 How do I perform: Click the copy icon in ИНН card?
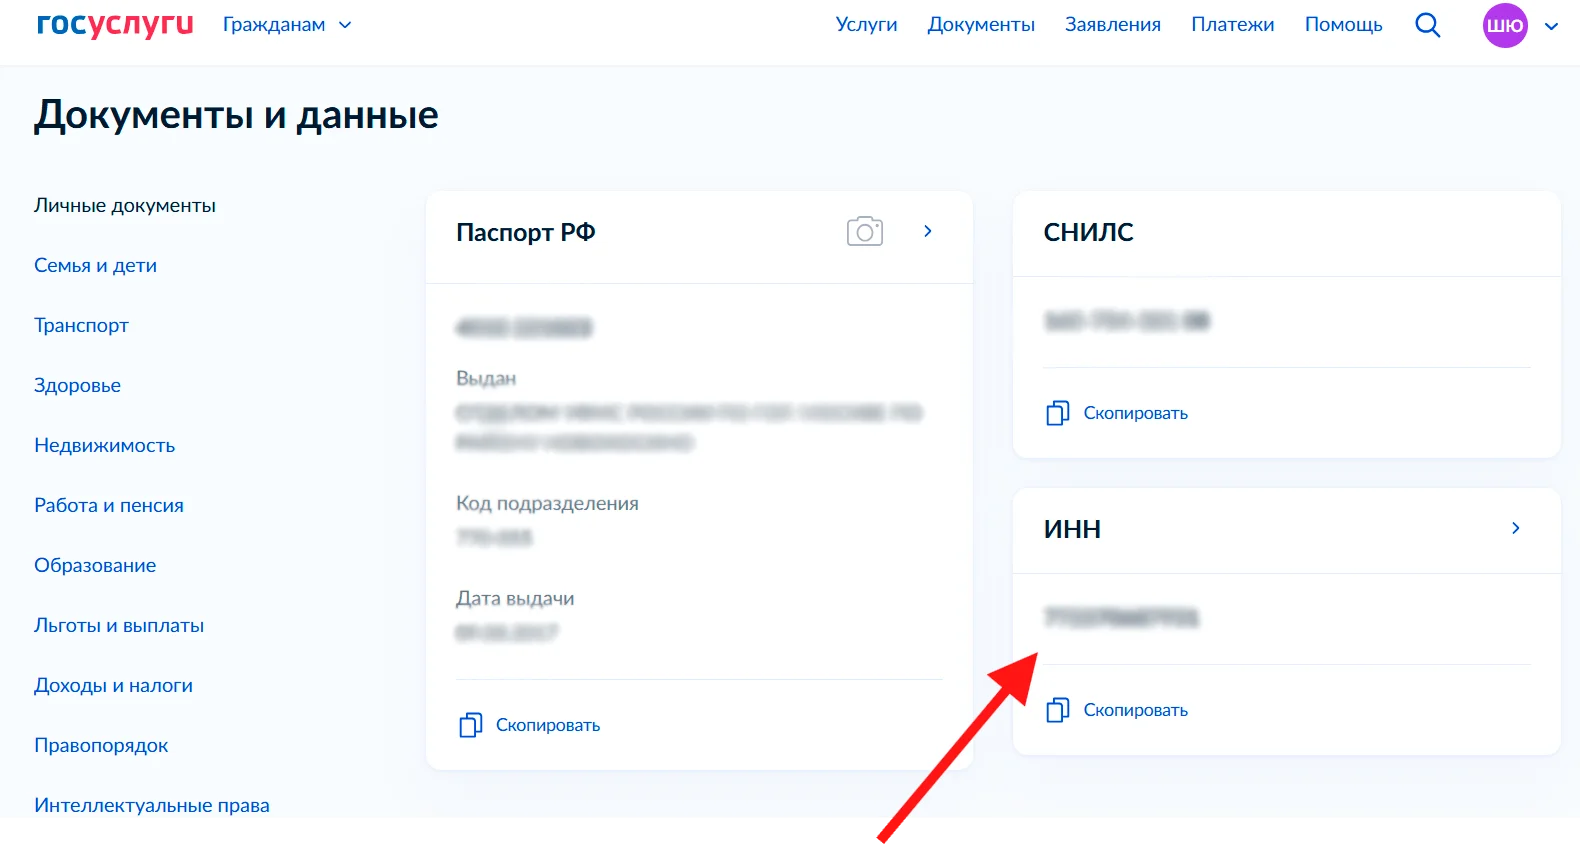(x=1057, y=710)
